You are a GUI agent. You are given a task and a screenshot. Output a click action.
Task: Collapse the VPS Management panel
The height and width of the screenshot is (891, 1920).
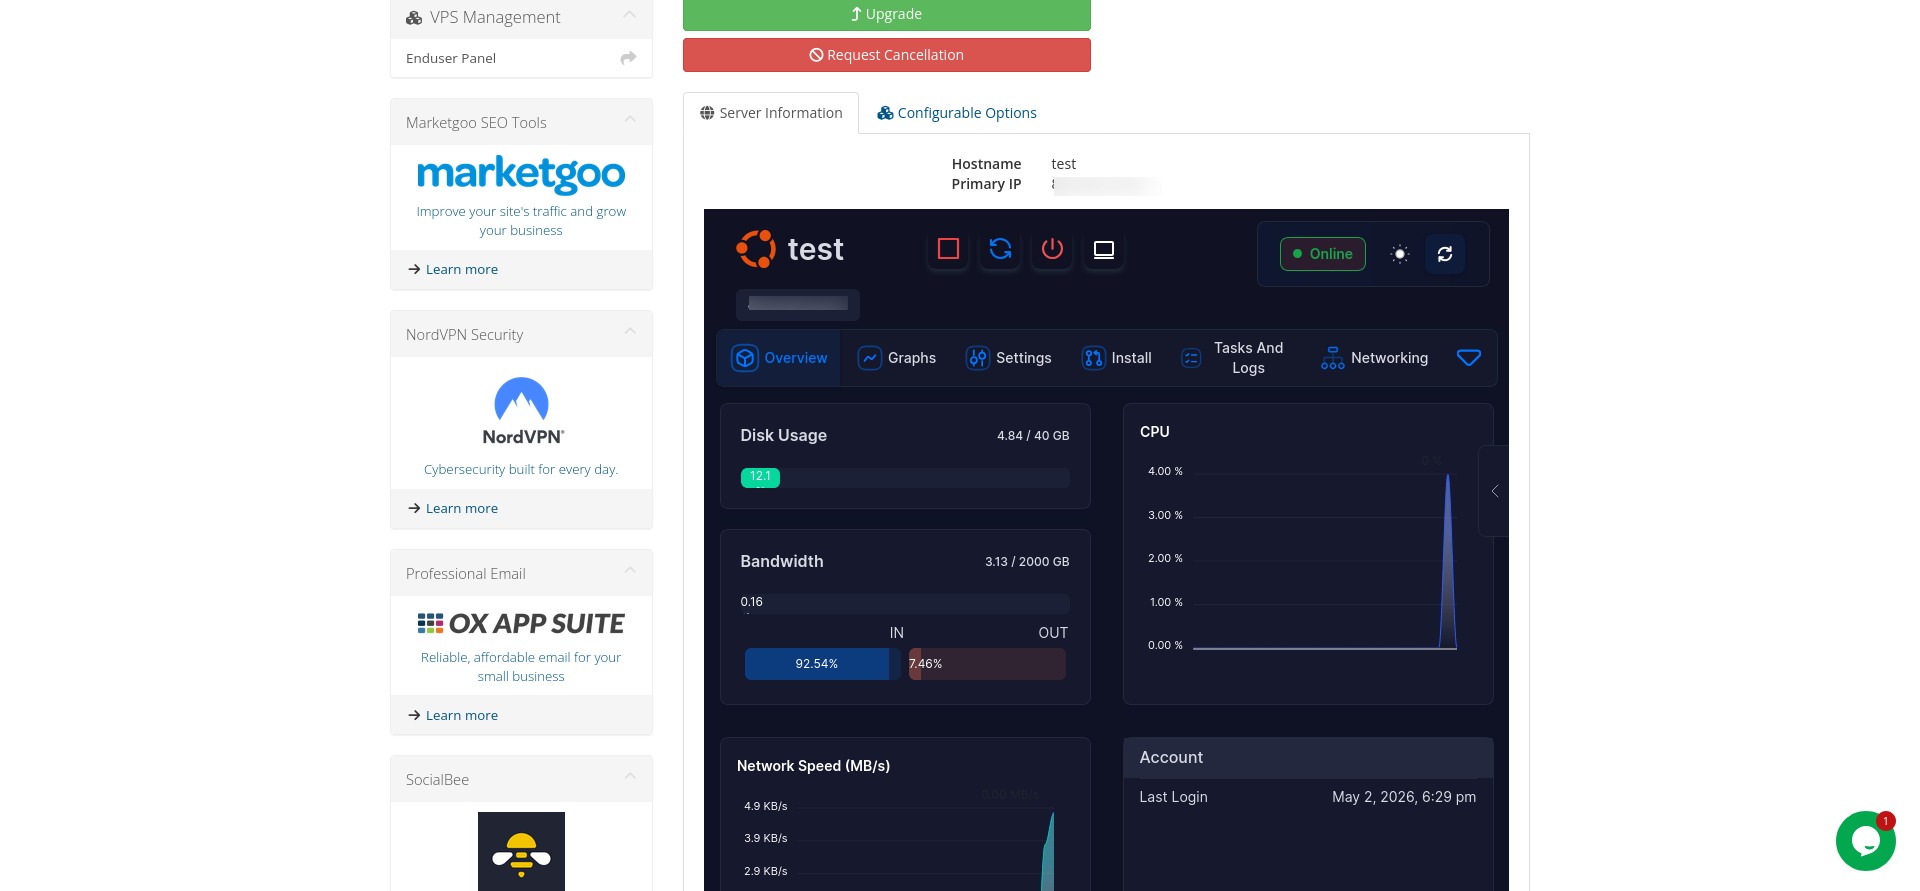click(x=630, y=15)
